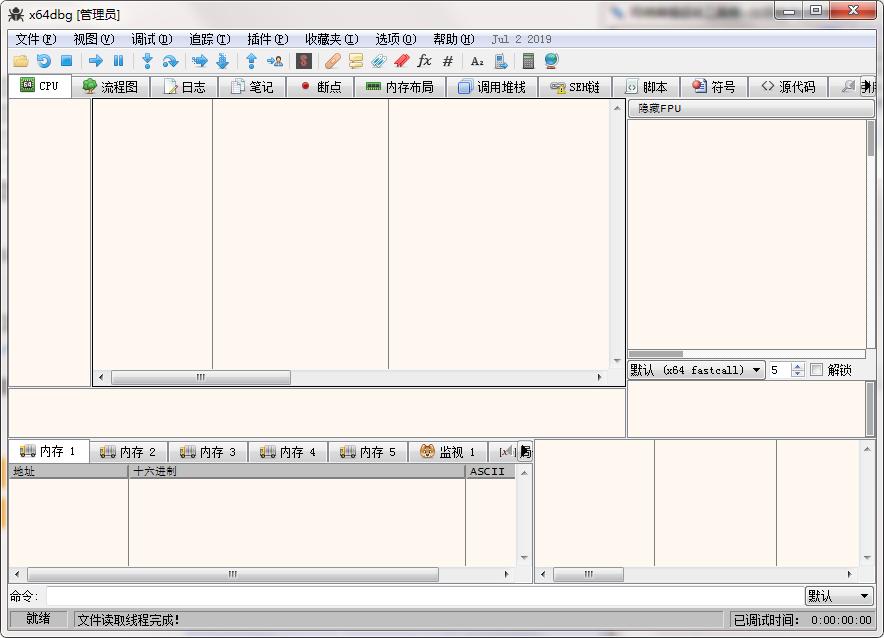Viewport: 884px width, 638px height.
Task: Open the command type dropdown 默认
Action: tap(839, 596)
